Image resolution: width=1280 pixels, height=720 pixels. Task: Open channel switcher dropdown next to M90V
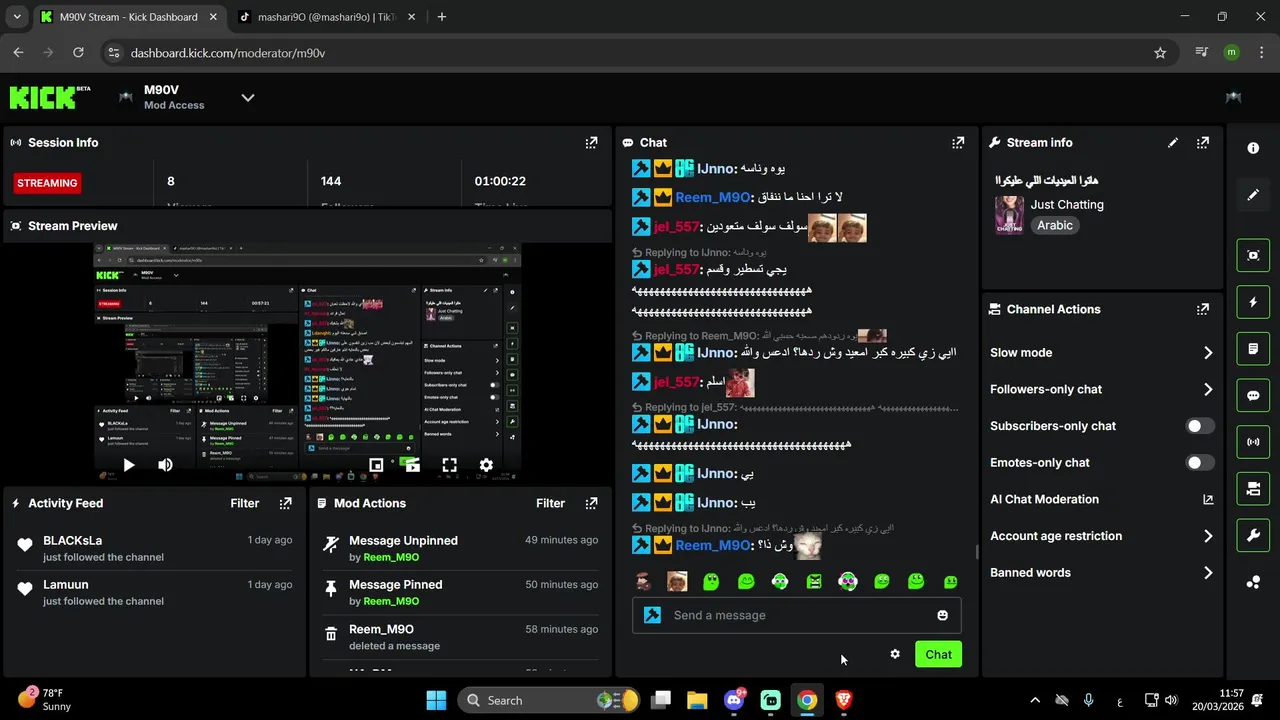(248, 98)
